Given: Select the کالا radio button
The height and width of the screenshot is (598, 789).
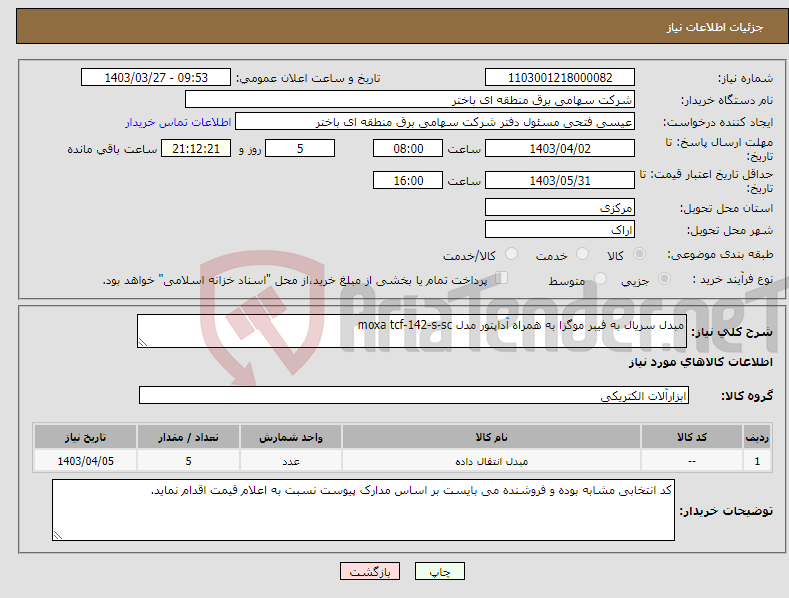Looking at the screenshot, I should pos(639,254).
